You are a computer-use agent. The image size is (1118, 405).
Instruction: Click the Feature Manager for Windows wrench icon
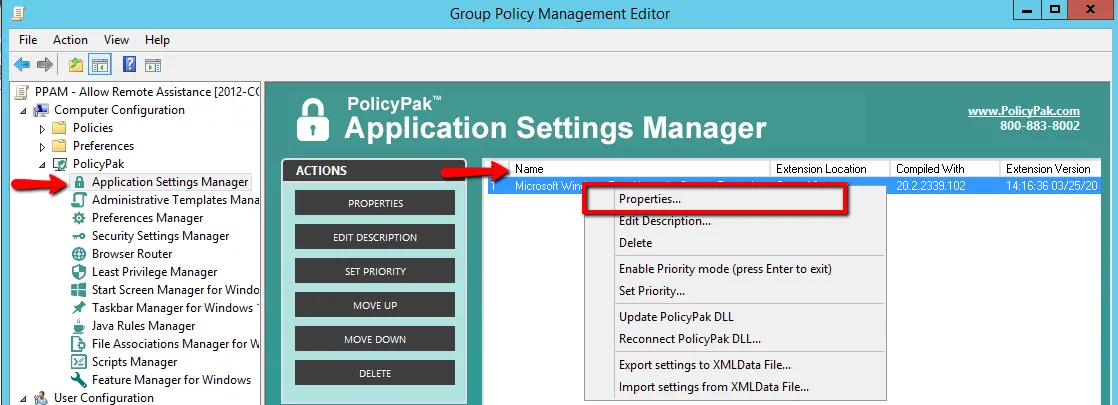tap(79, 380)
